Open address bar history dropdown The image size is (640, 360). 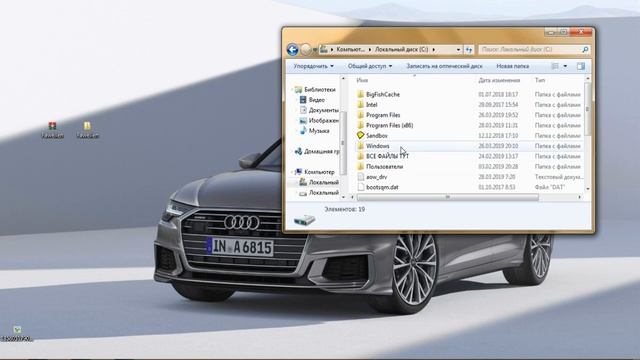click(458, 49)
